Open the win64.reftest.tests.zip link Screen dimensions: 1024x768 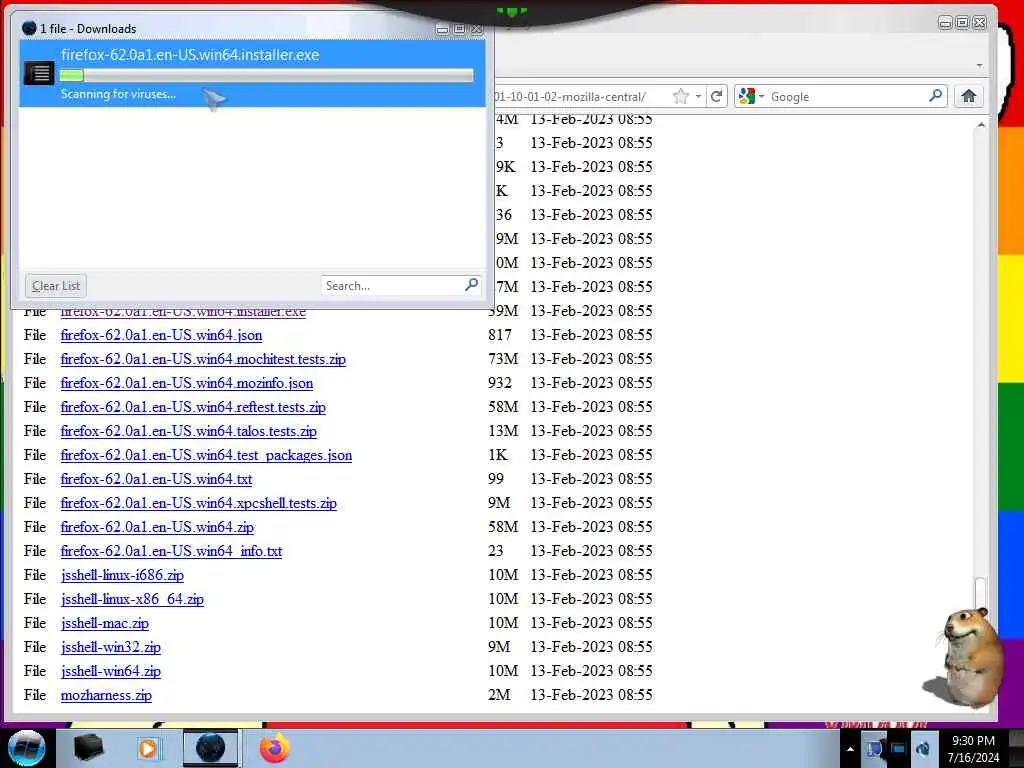pos(193,408)
